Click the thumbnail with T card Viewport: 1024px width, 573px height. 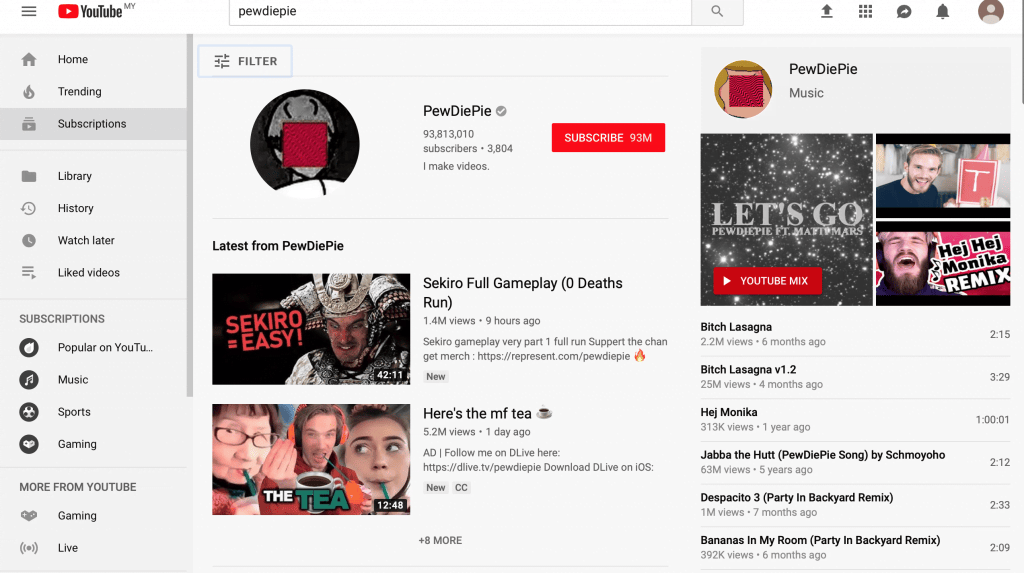pos(943,176)
